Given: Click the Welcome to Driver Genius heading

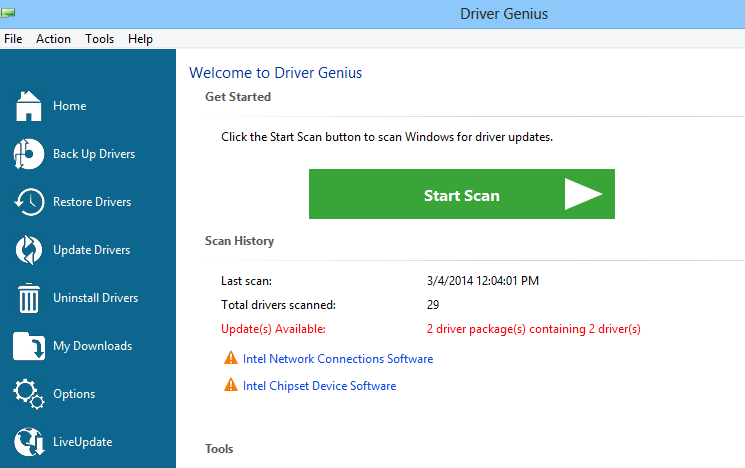Looking at the screenshot, I should click(276, 73).
